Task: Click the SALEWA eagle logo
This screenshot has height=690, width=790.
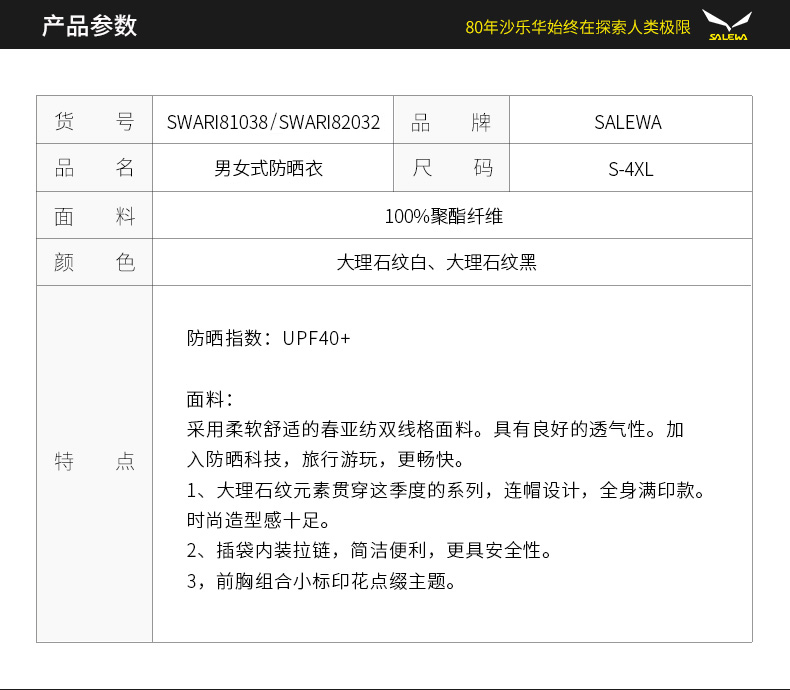Action: pyautogui.click(x=728, y=25)
